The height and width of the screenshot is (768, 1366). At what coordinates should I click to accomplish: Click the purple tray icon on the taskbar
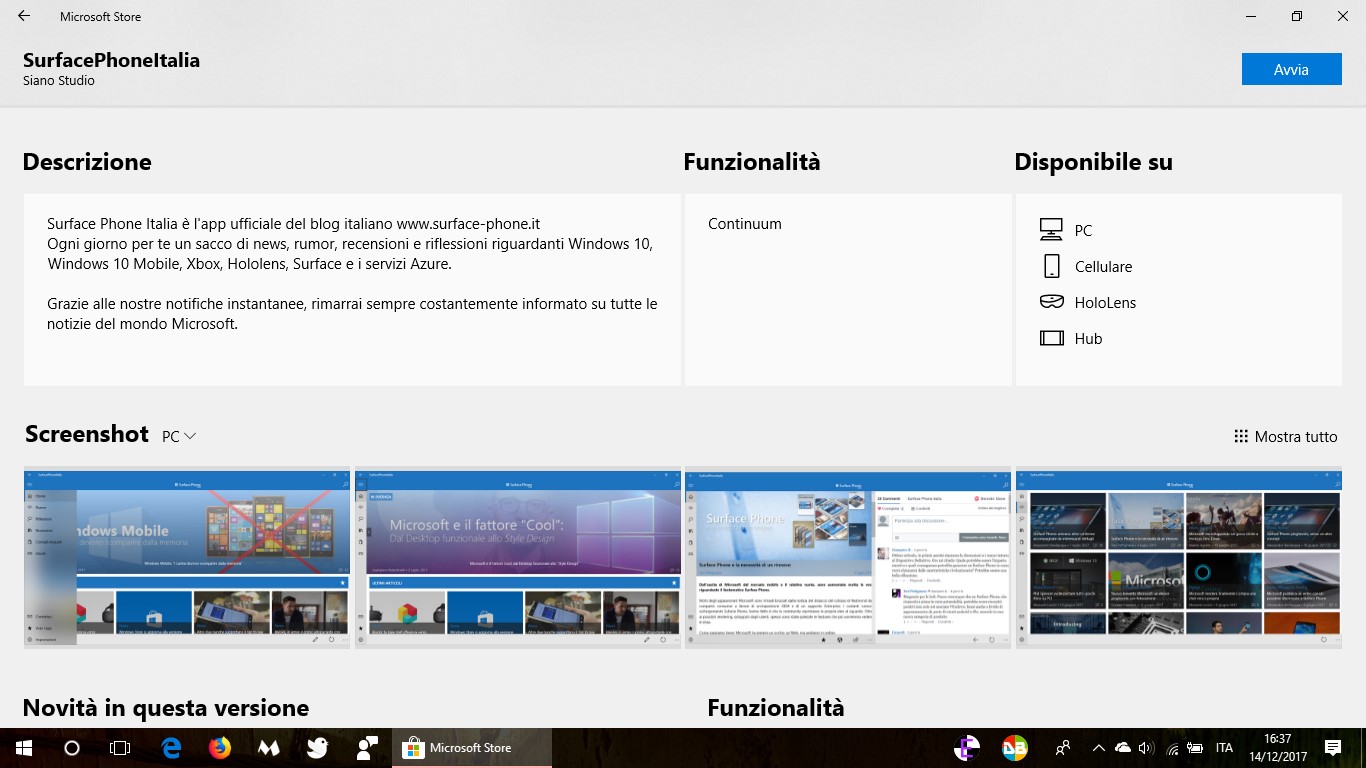[x=967, y=748]
